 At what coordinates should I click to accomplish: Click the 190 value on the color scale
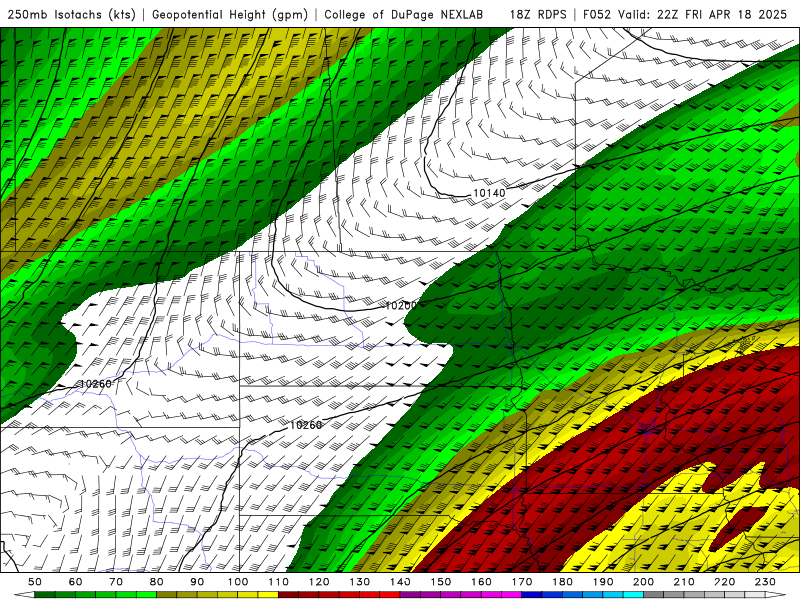tap(603, 582)
